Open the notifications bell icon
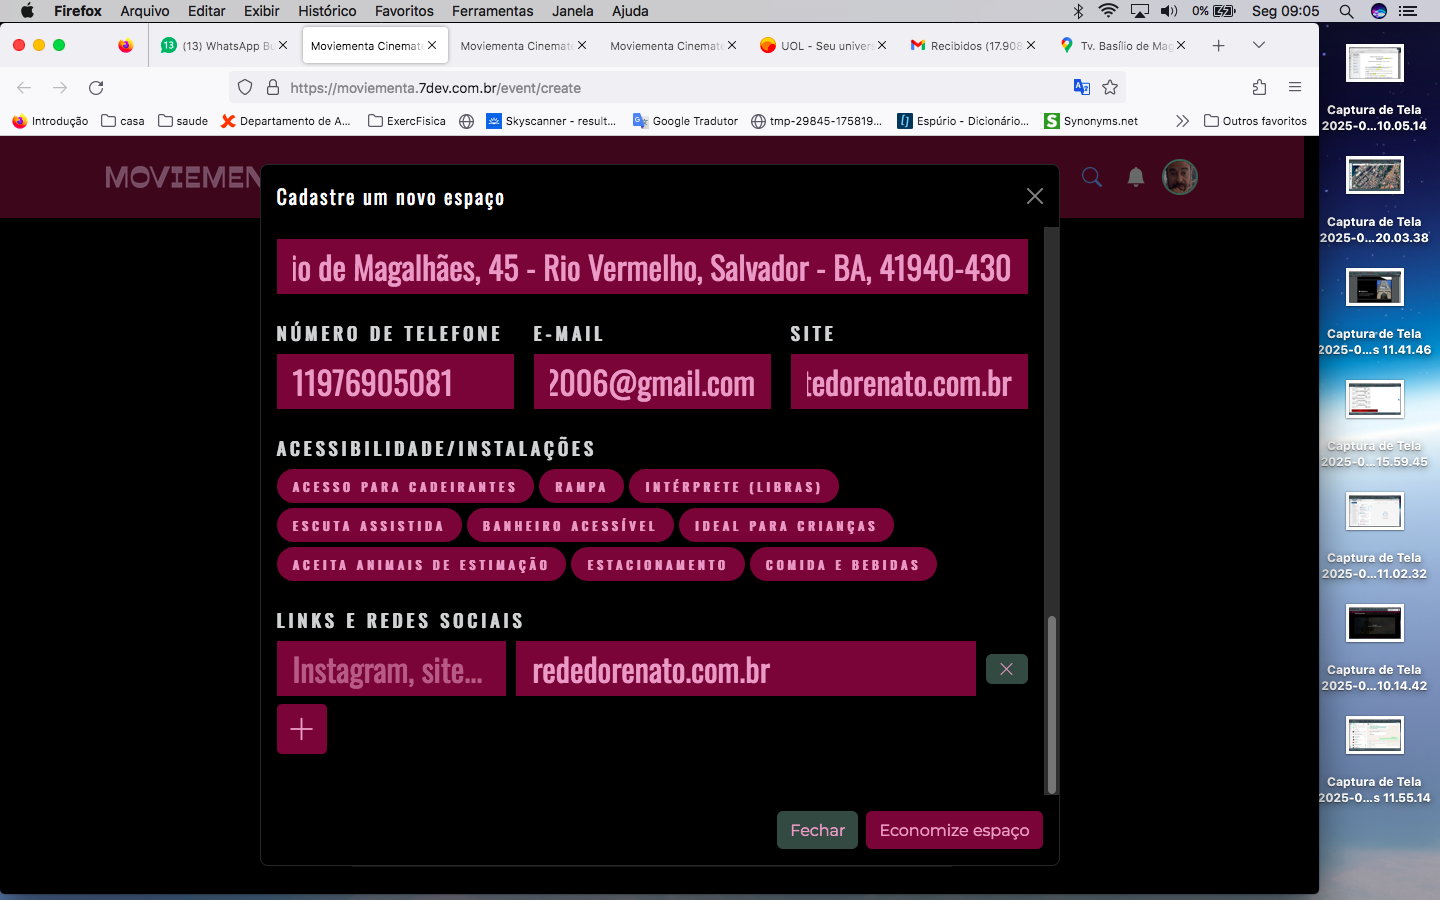 point(1135,177)
